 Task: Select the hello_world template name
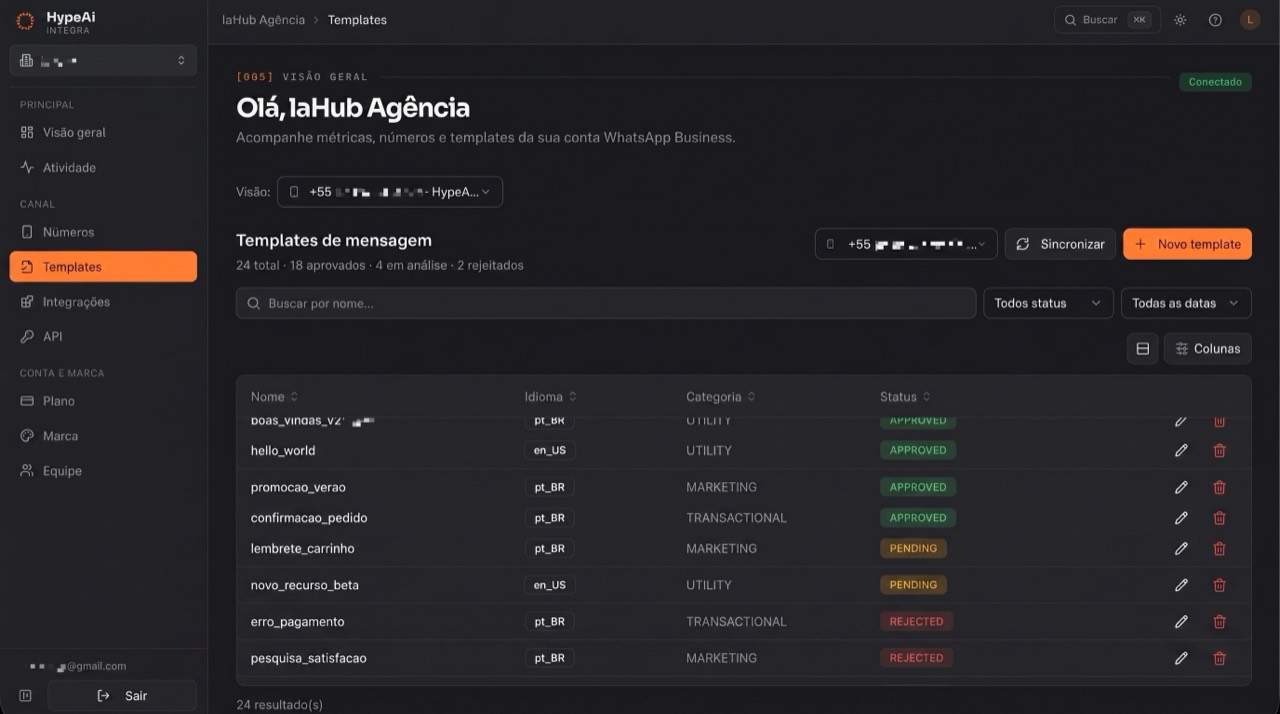pyautogui.click(x=283, y=451)
